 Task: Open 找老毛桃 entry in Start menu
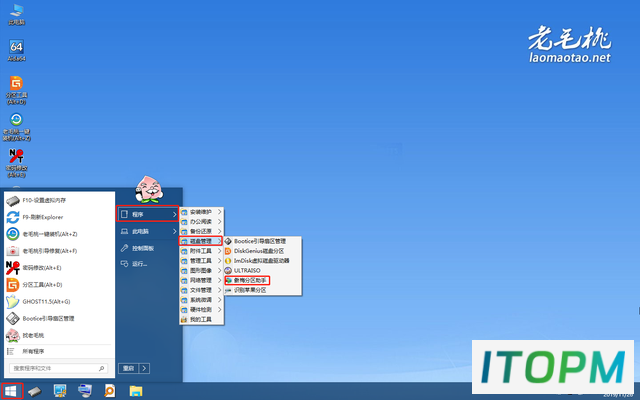59,335
